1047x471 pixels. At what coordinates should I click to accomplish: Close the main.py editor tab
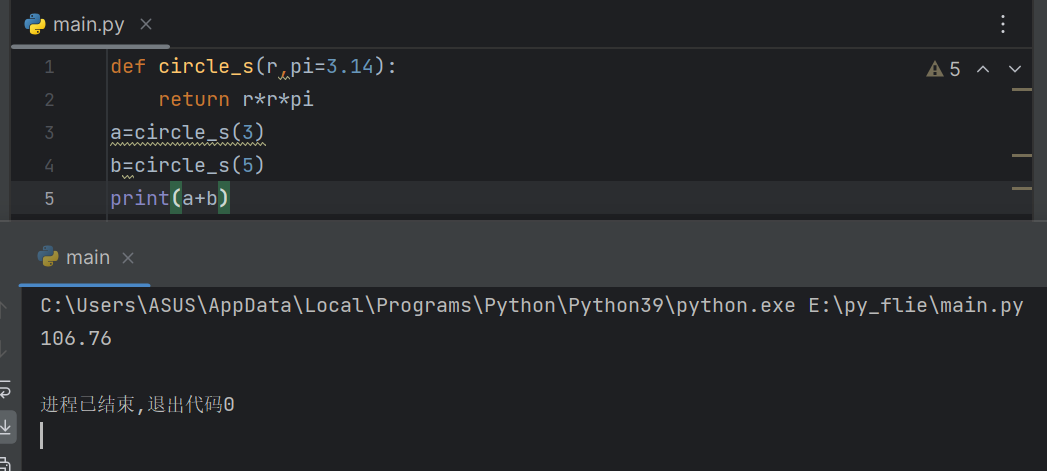coord(146,25)
